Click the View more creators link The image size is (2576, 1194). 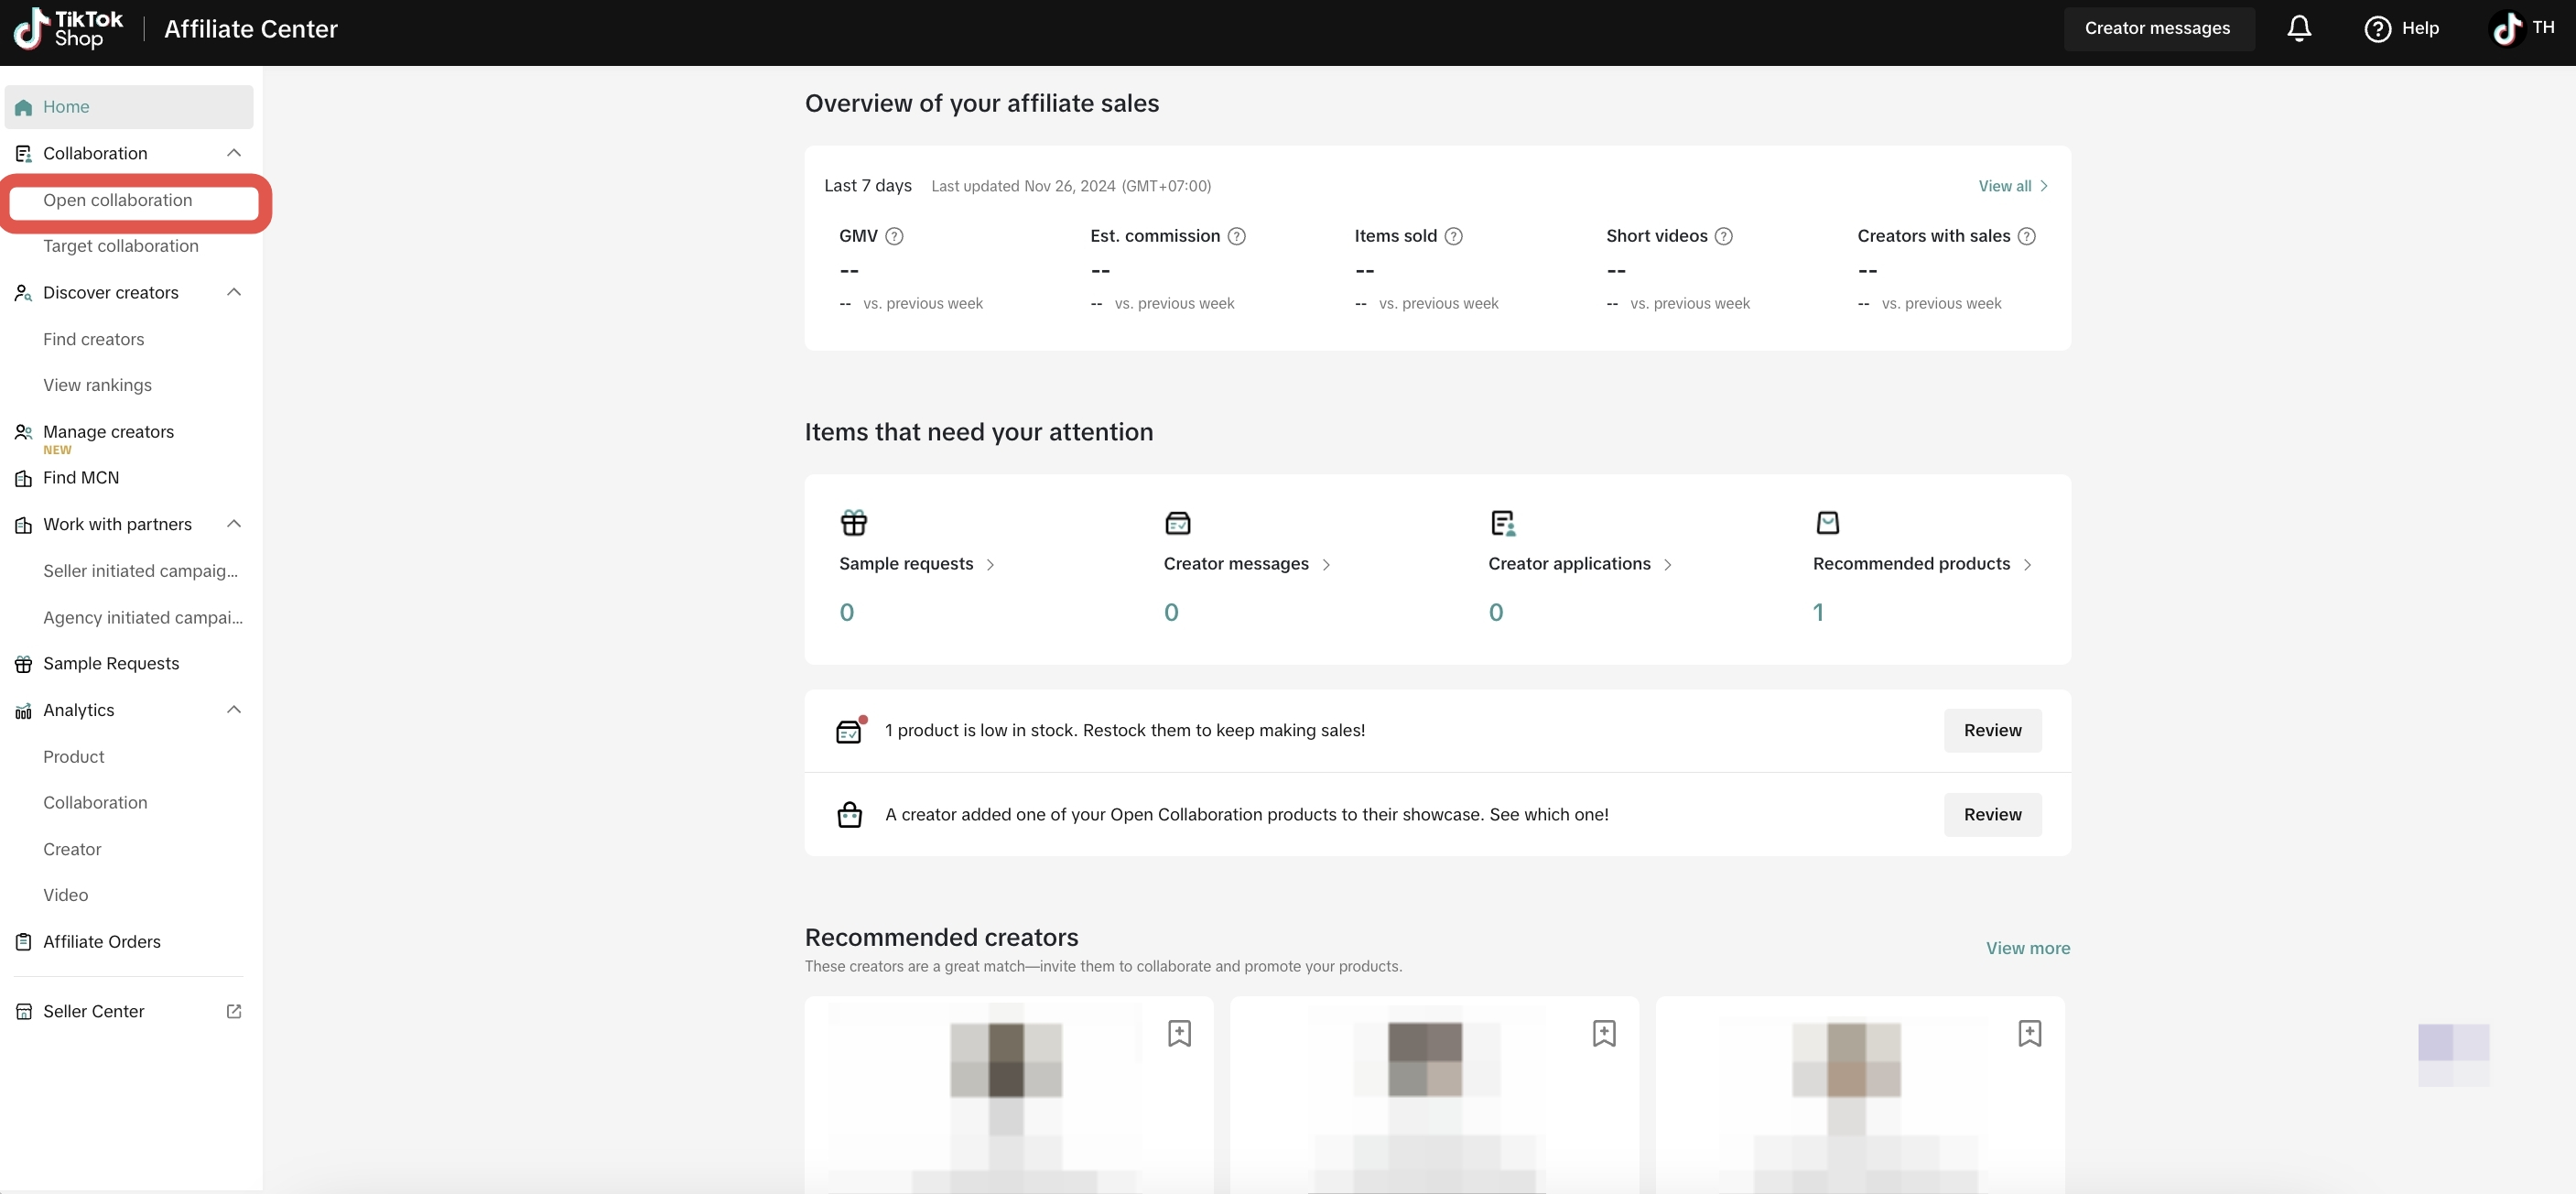click(2027, 948)
